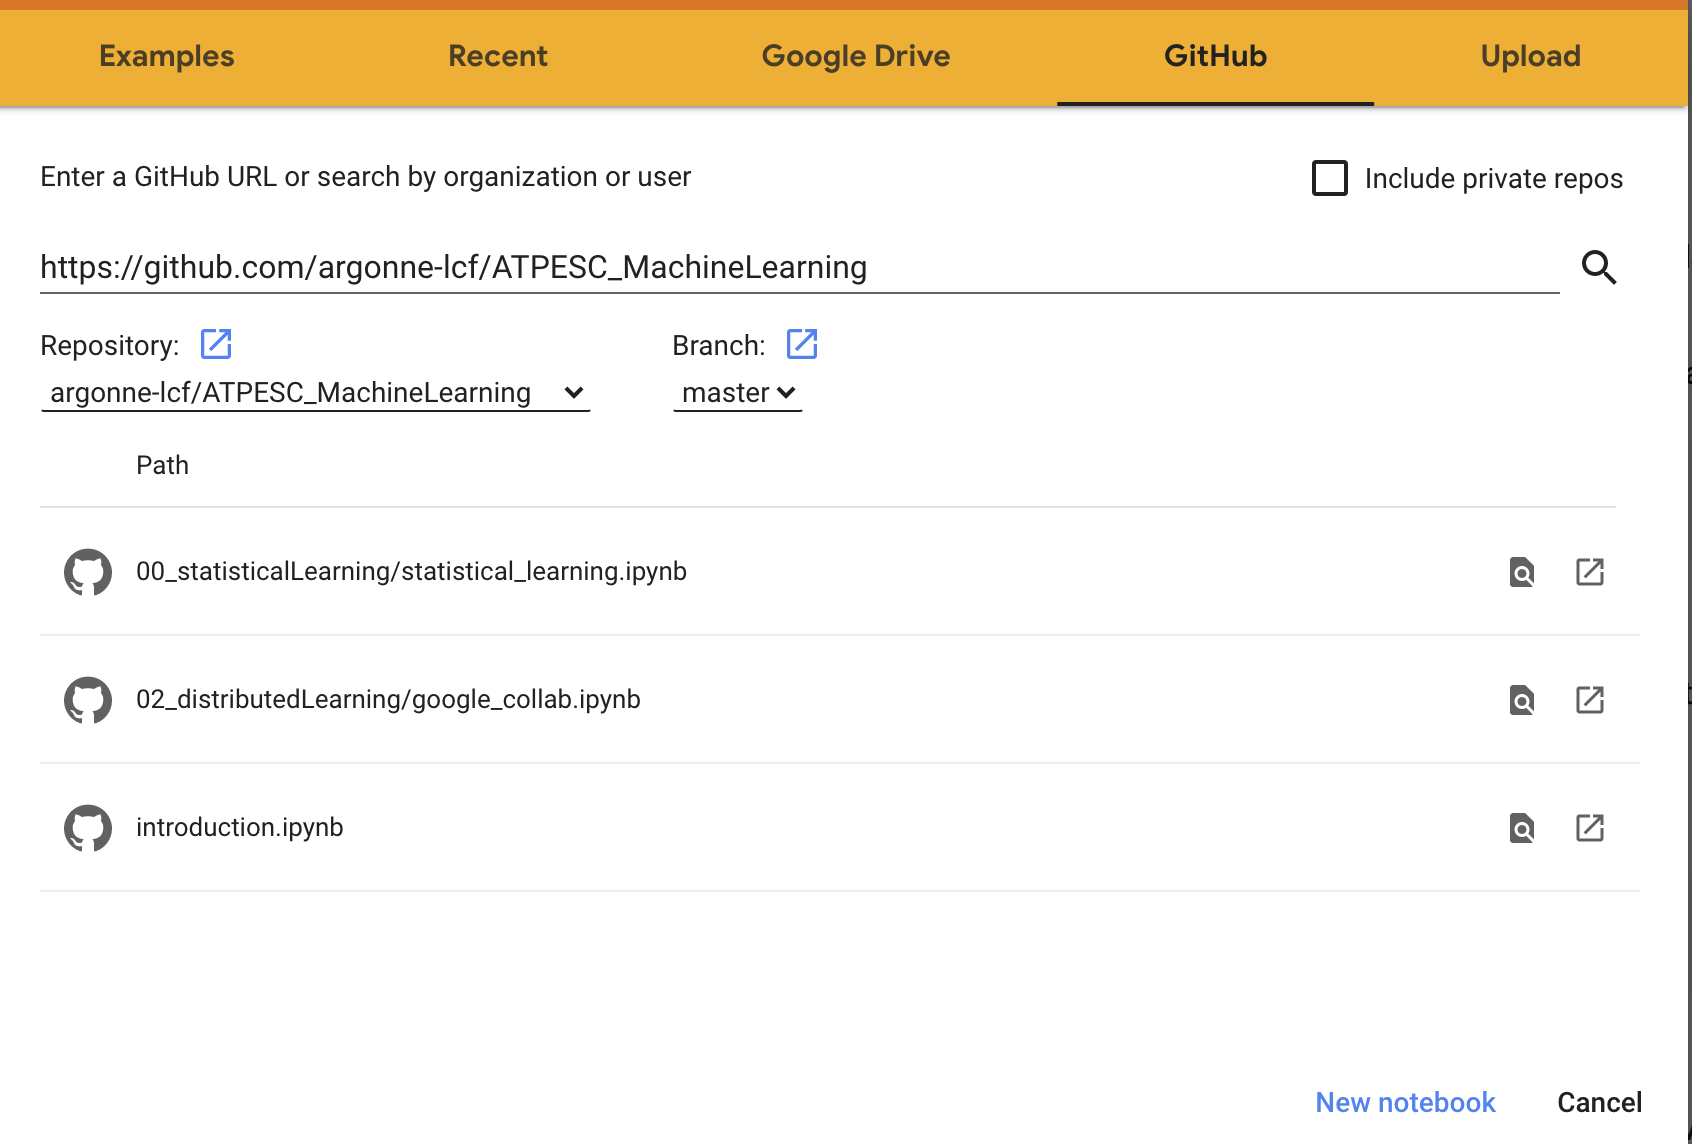Click the search magnifier icon
Image resolution: width=1692 pixels, height=1144 pixels.
[x=1599, y=267]
